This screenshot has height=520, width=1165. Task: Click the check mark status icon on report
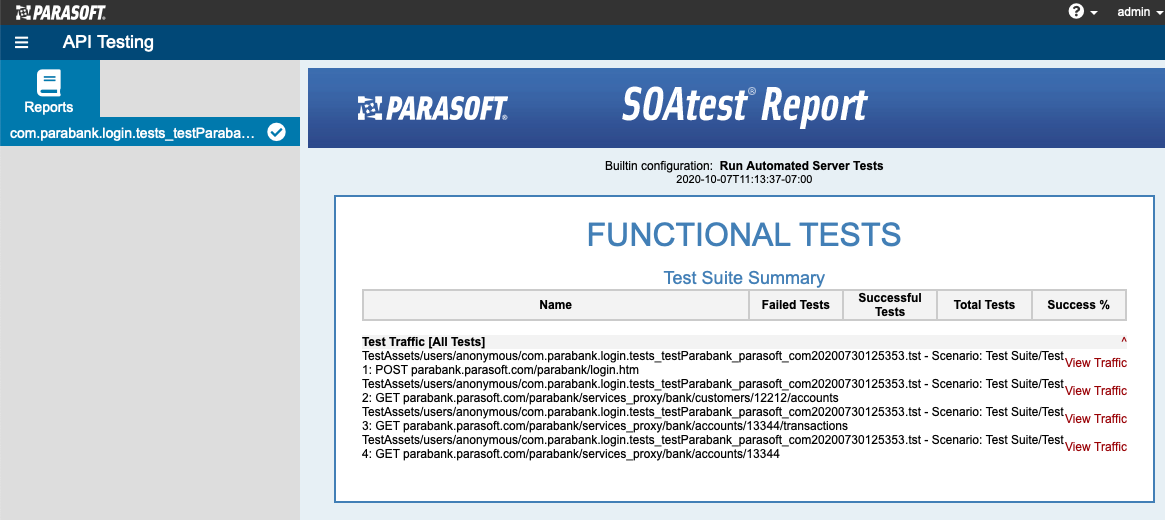[276, 132]
